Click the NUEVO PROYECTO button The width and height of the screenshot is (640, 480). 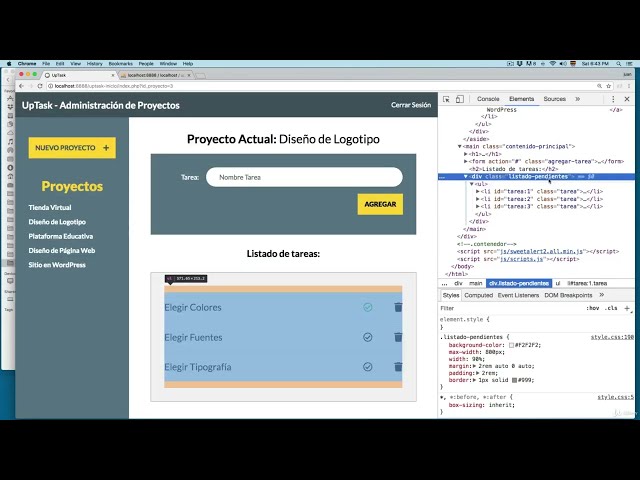[72, 148]
